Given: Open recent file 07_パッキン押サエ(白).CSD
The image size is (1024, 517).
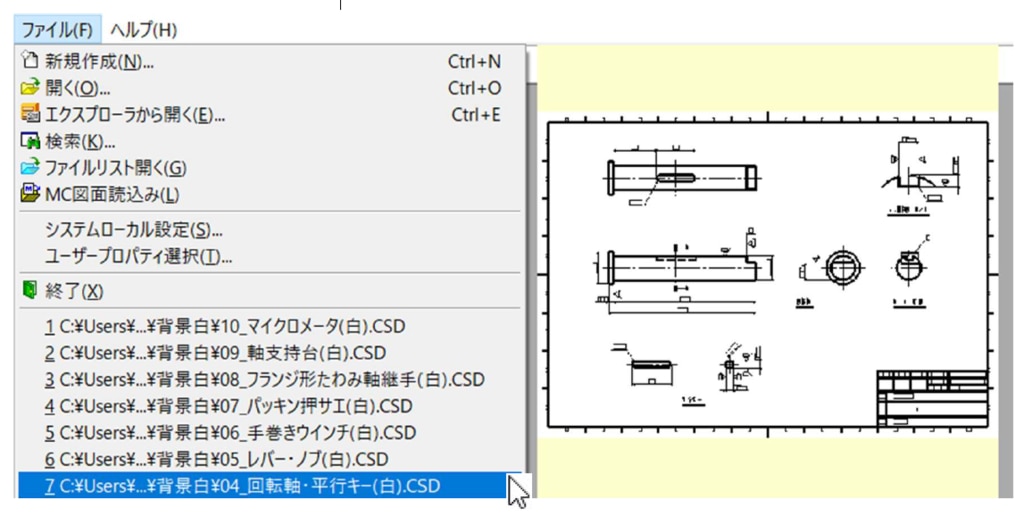Looking at the screenshot, I should pyautogui.click(x=270, y=406).
